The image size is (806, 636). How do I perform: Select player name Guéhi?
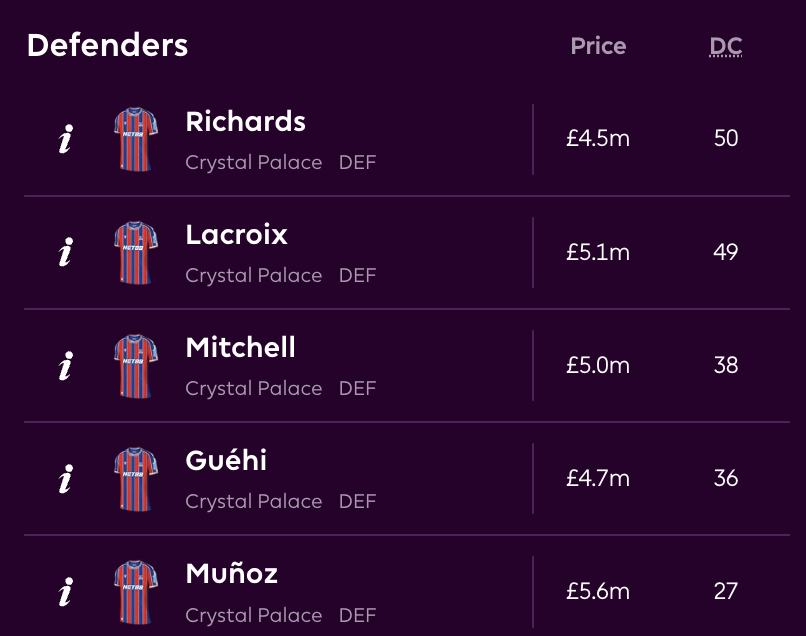tap(226, 461)
